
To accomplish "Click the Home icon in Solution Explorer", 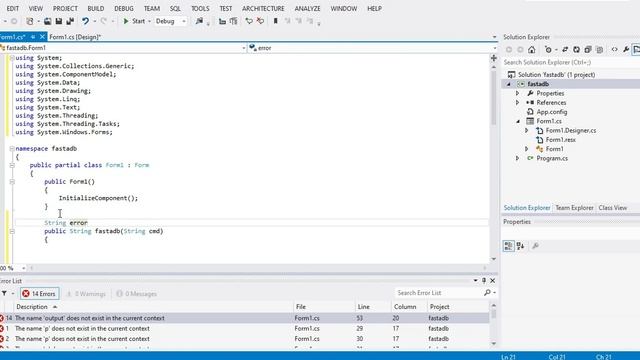I will [531, 50].
